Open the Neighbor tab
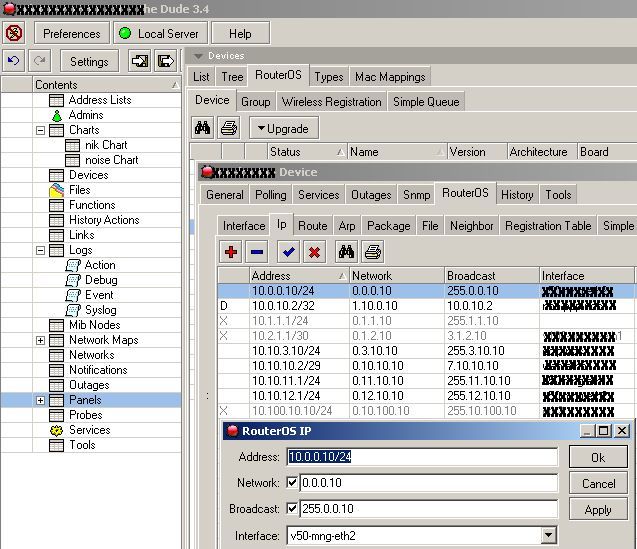The width and height of the screenshot is (637, 549). [x=472, y=226]
